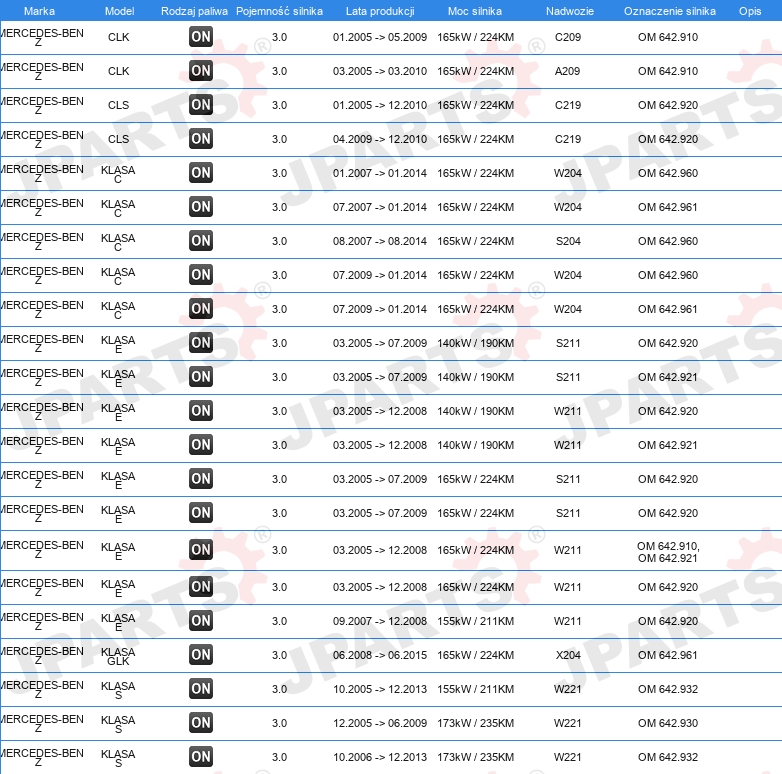Click the Nadwozie column header
782x774 pixels.
[x=570, y=11]
